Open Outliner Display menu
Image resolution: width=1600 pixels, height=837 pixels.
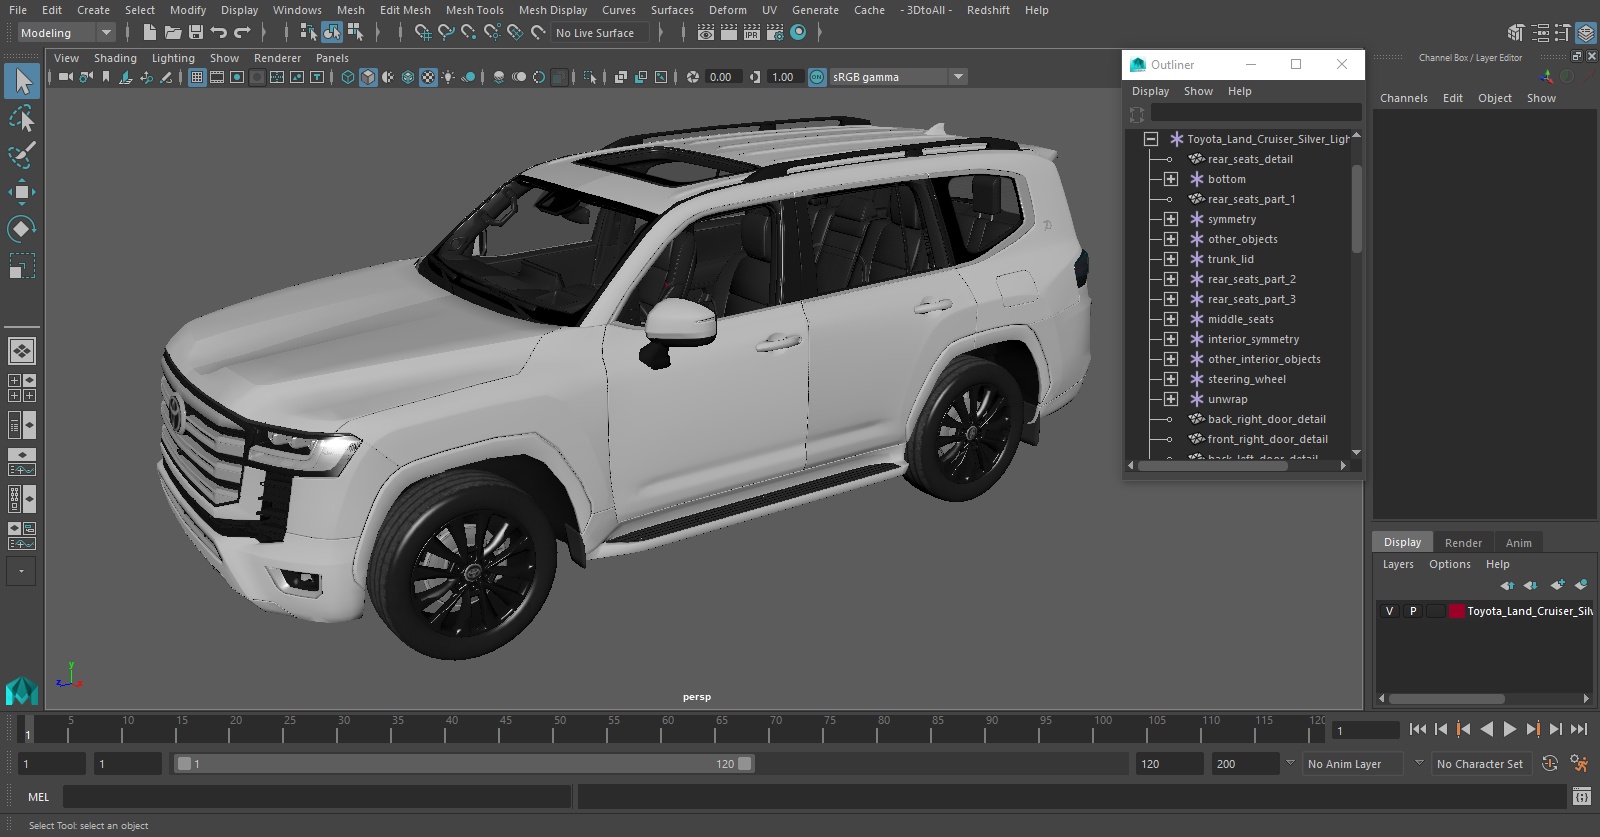1150,91
